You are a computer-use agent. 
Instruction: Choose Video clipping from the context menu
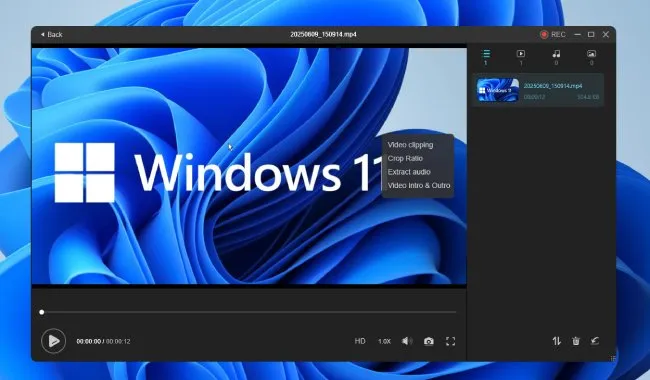coord(410,145)
